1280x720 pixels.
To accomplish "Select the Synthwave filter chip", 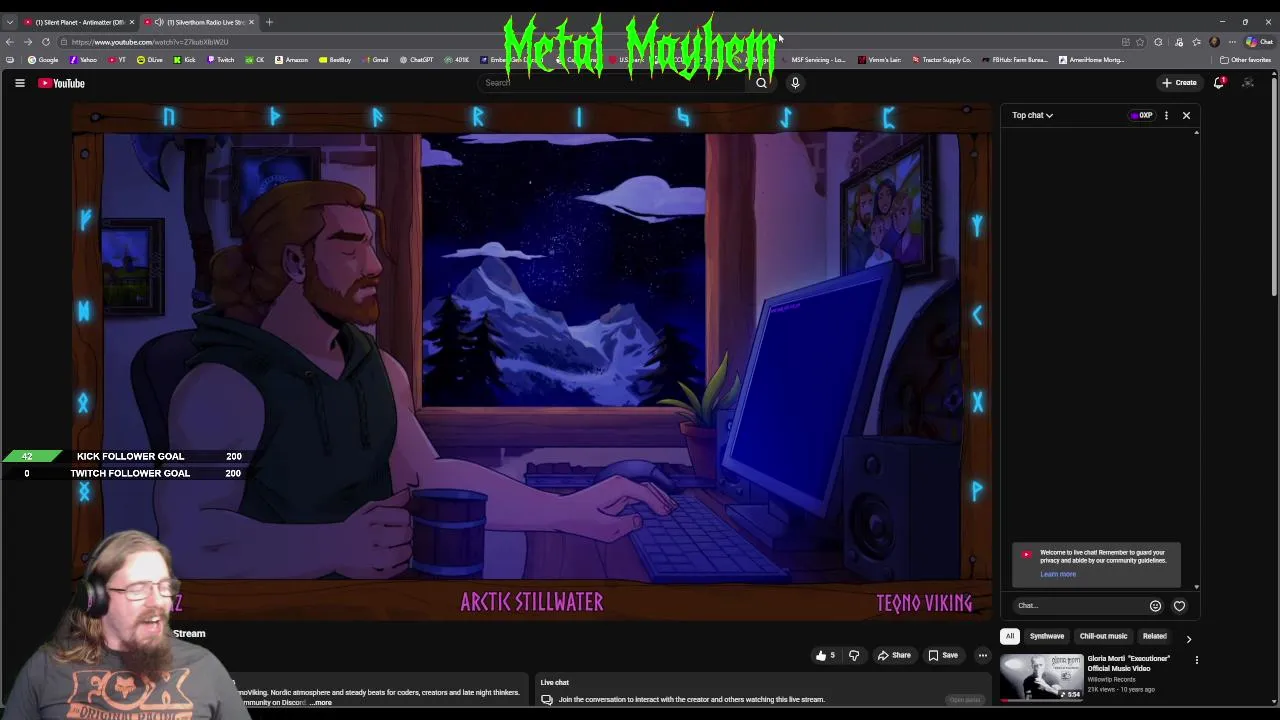I will (x=1047, y=636).
